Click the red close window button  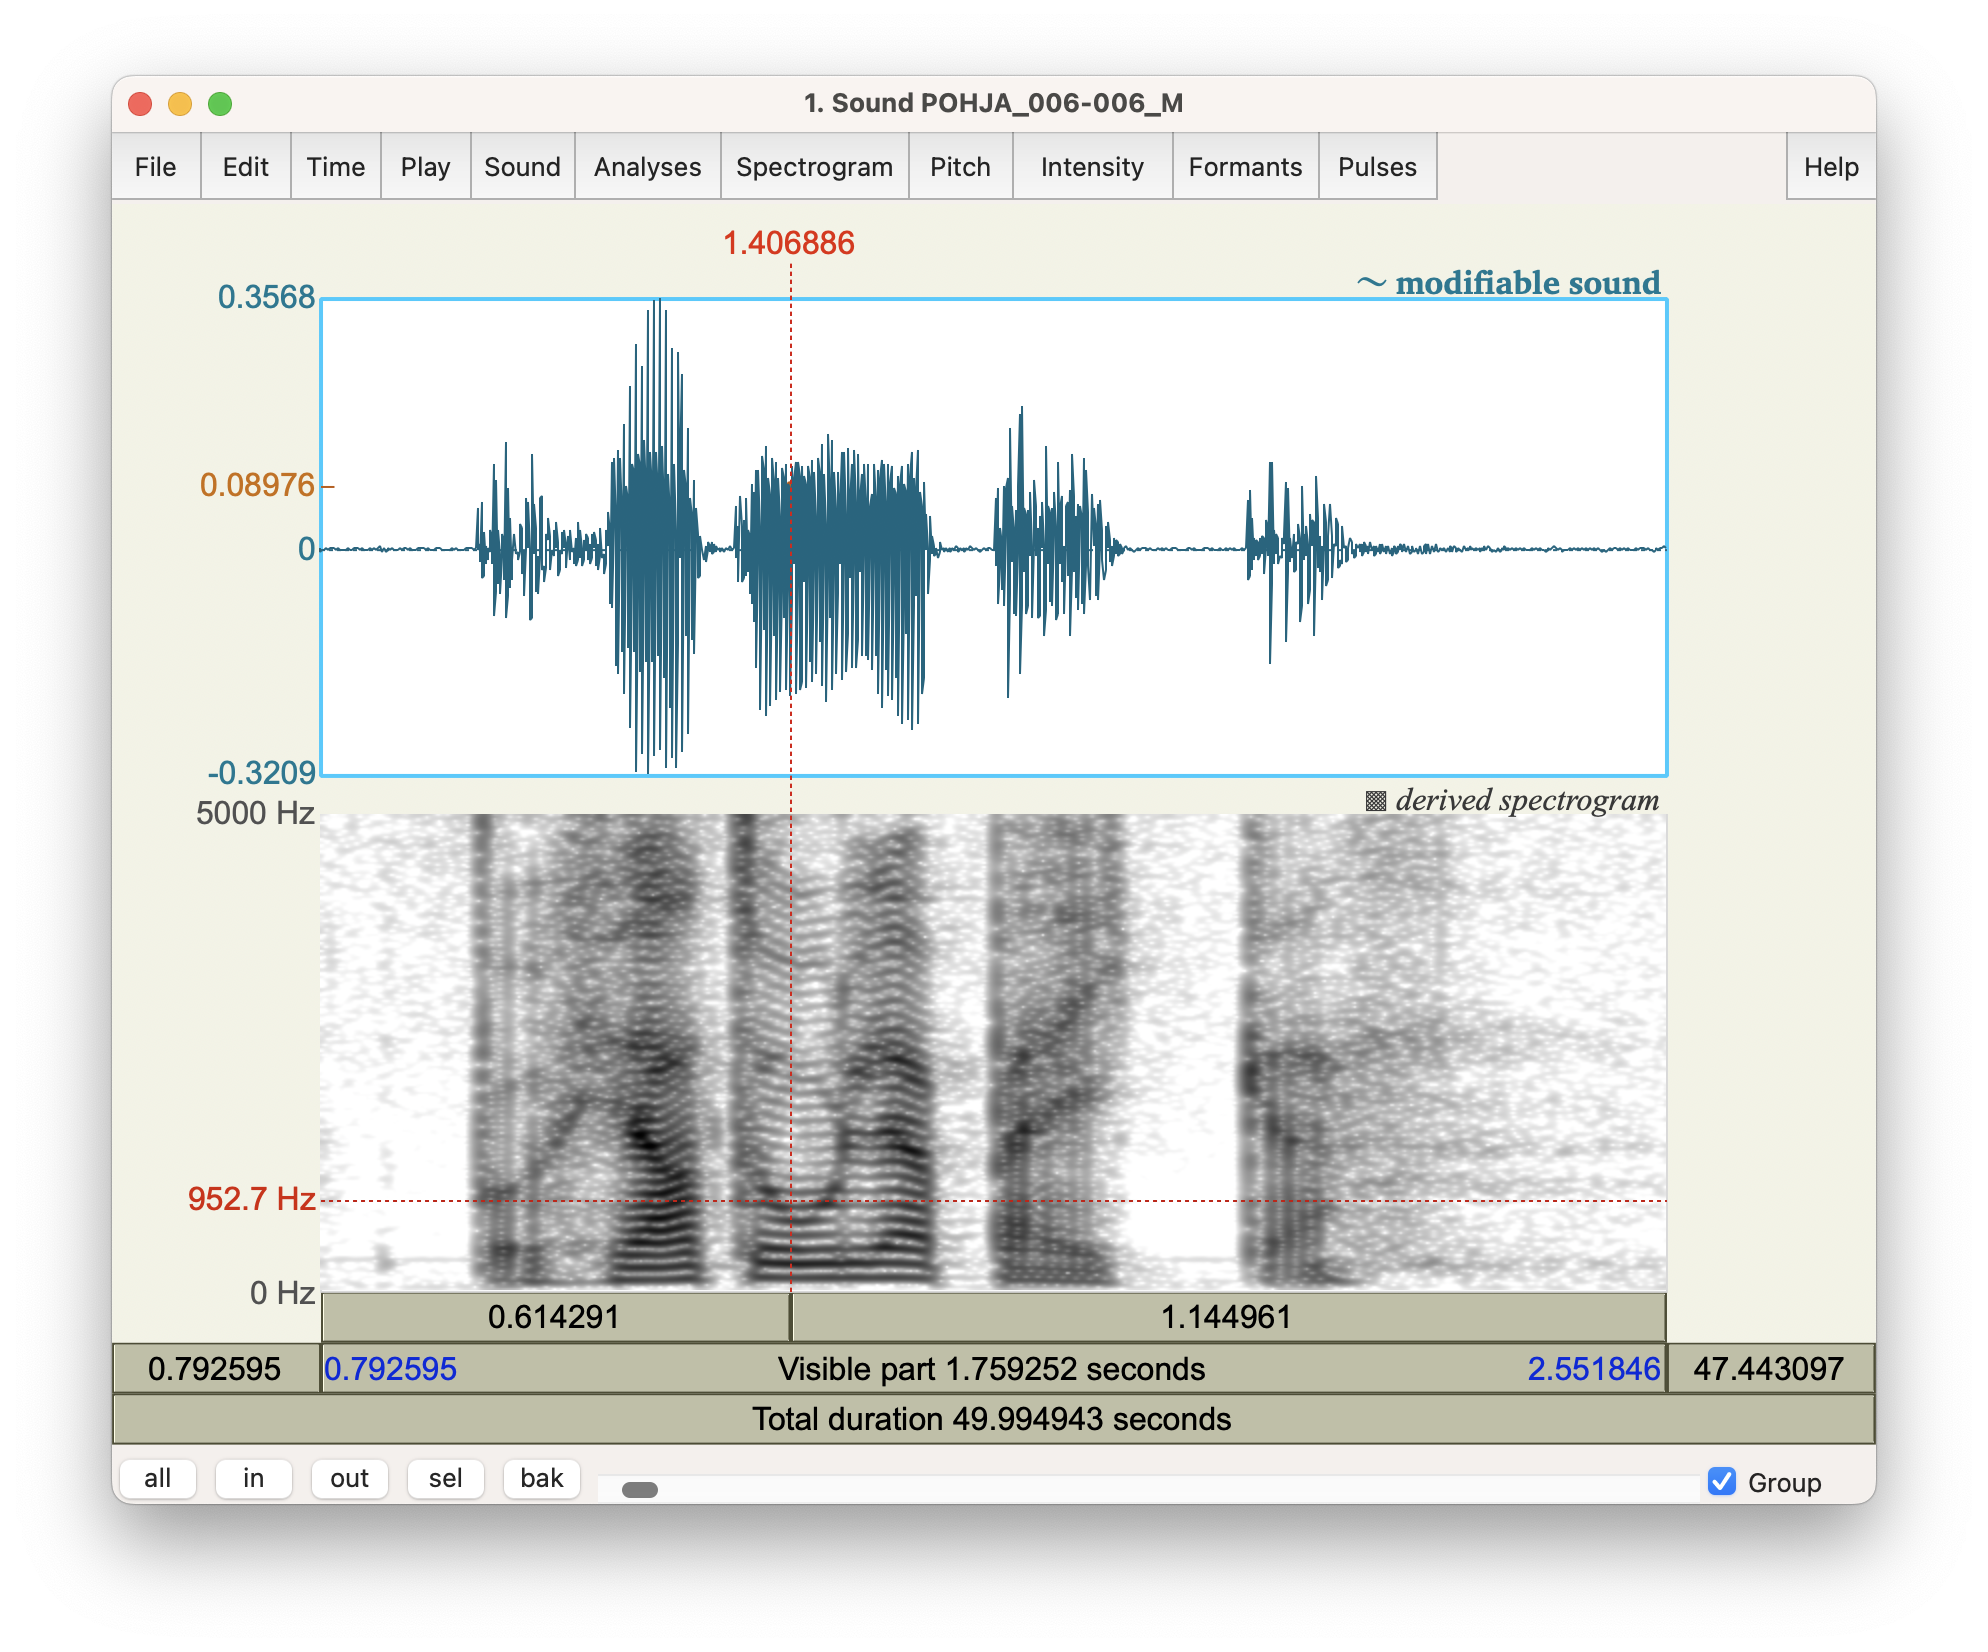pos(141,104)
